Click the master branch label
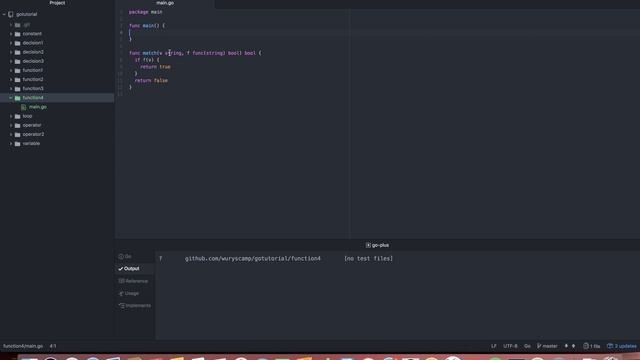640x360 pixels. coord(550,346)
